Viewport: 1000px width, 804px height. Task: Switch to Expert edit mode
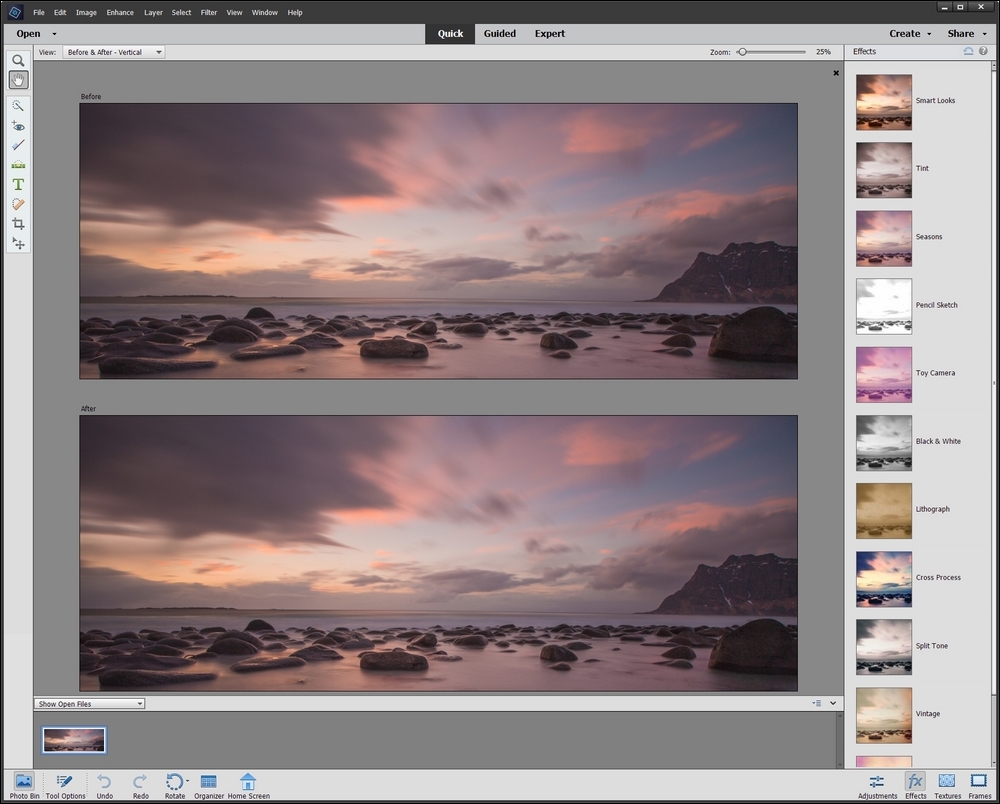point(550,34)
